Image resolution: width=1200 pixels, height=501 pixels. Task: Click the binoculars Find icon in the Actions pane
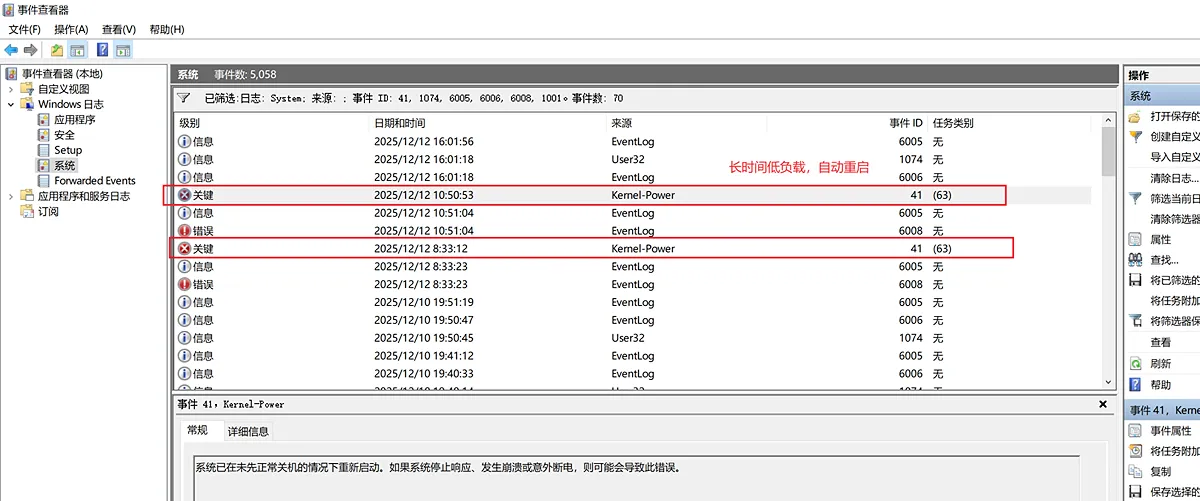1135,260
